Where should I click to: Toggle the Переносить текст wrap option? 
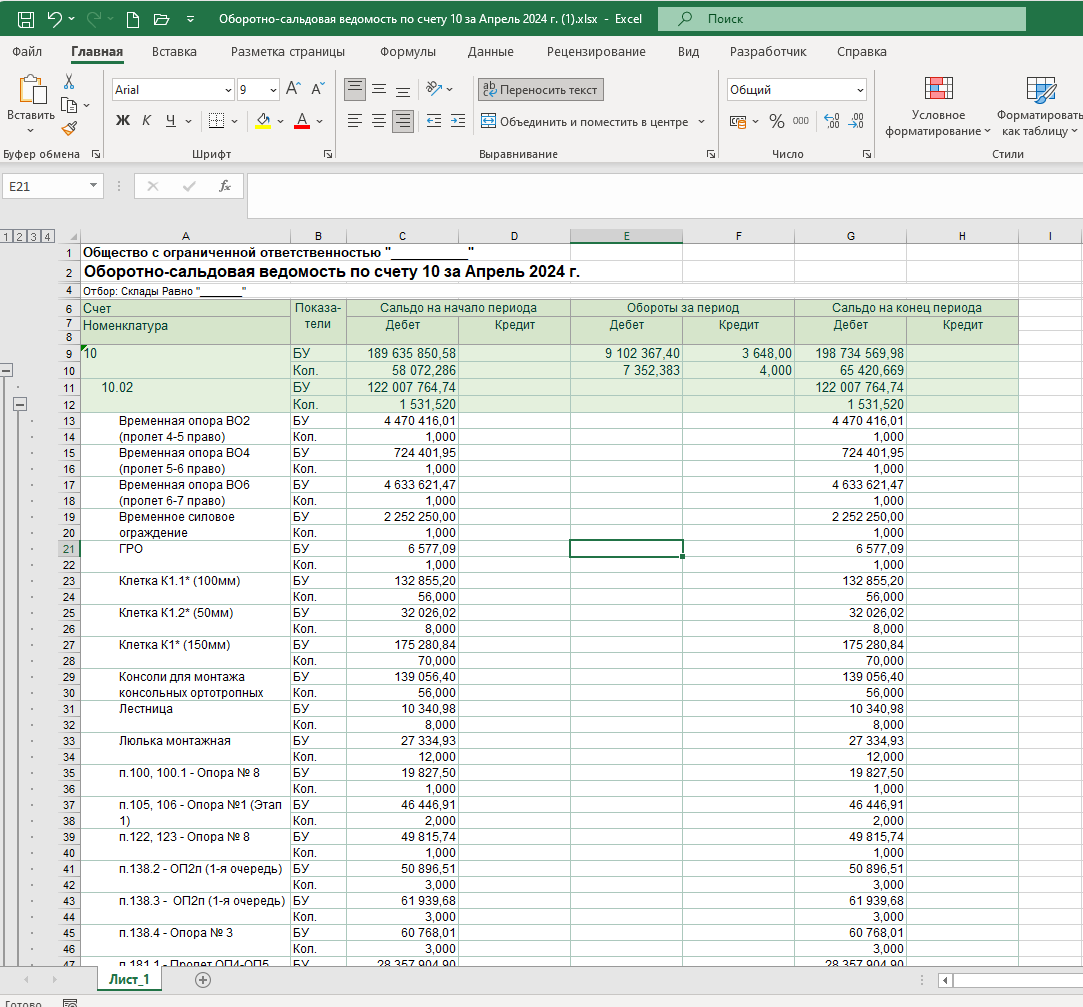(x=540, y=90)
